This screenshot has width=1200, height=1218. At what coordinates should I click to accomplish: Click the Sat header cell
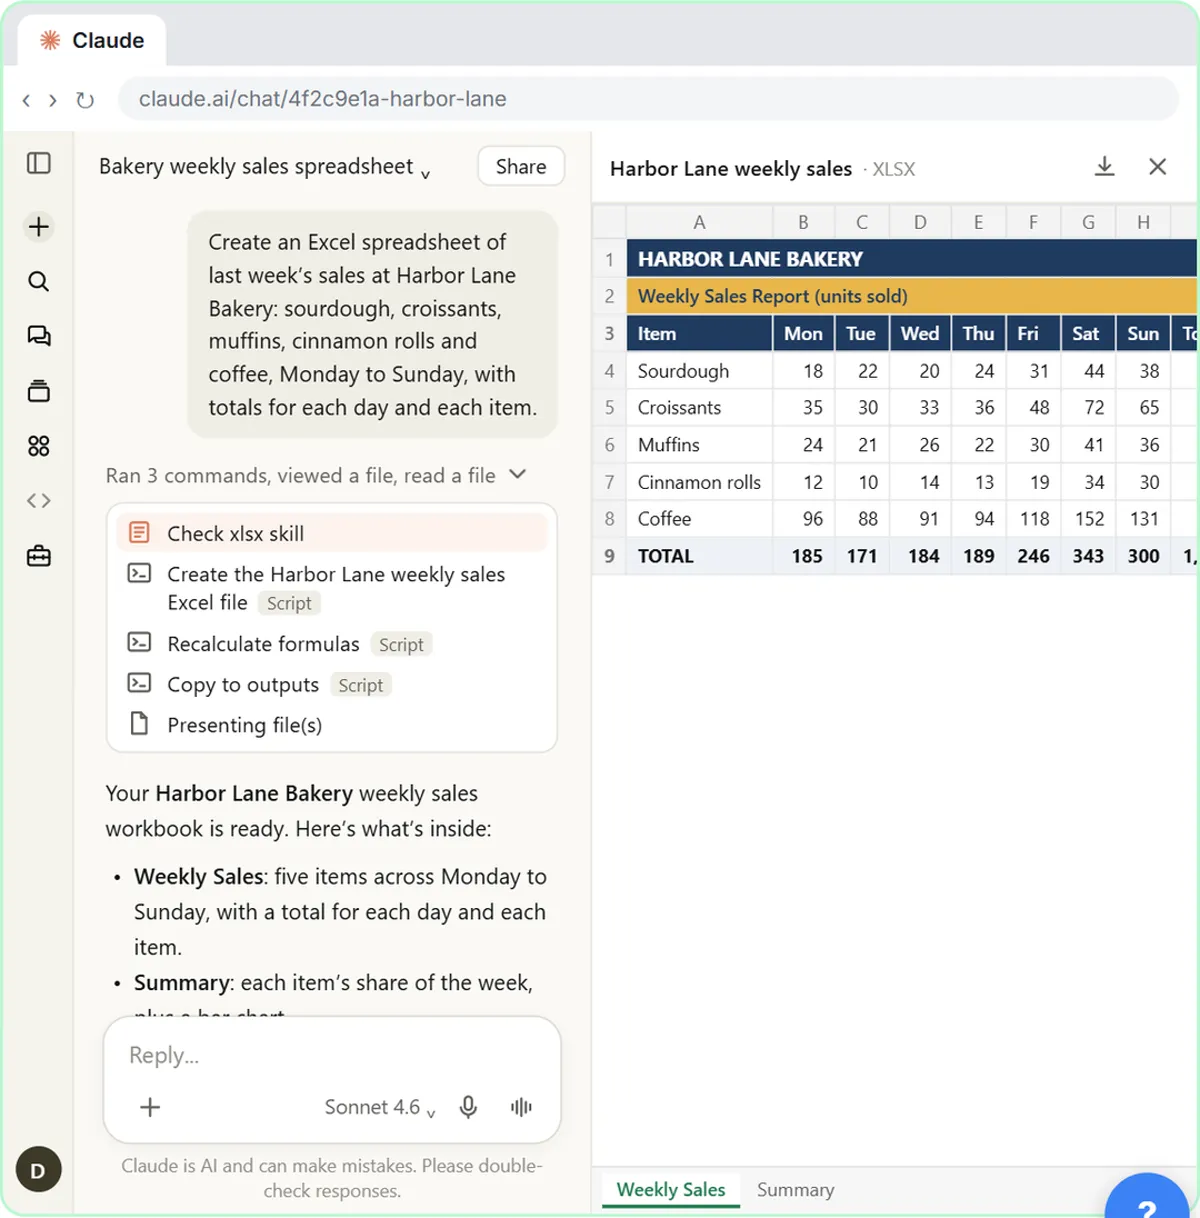click(x=1087, y=334)
